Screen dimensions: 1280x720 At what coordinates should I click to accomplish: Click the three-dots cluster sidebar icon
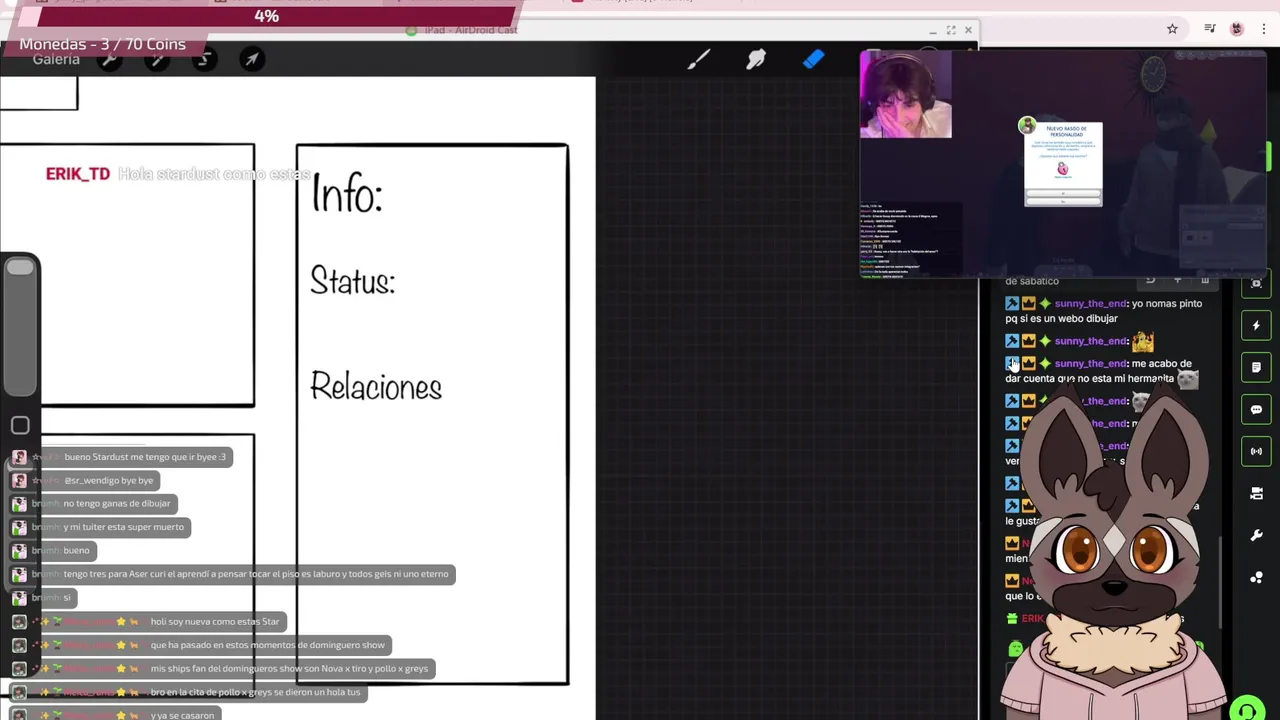coord(1257,577)
